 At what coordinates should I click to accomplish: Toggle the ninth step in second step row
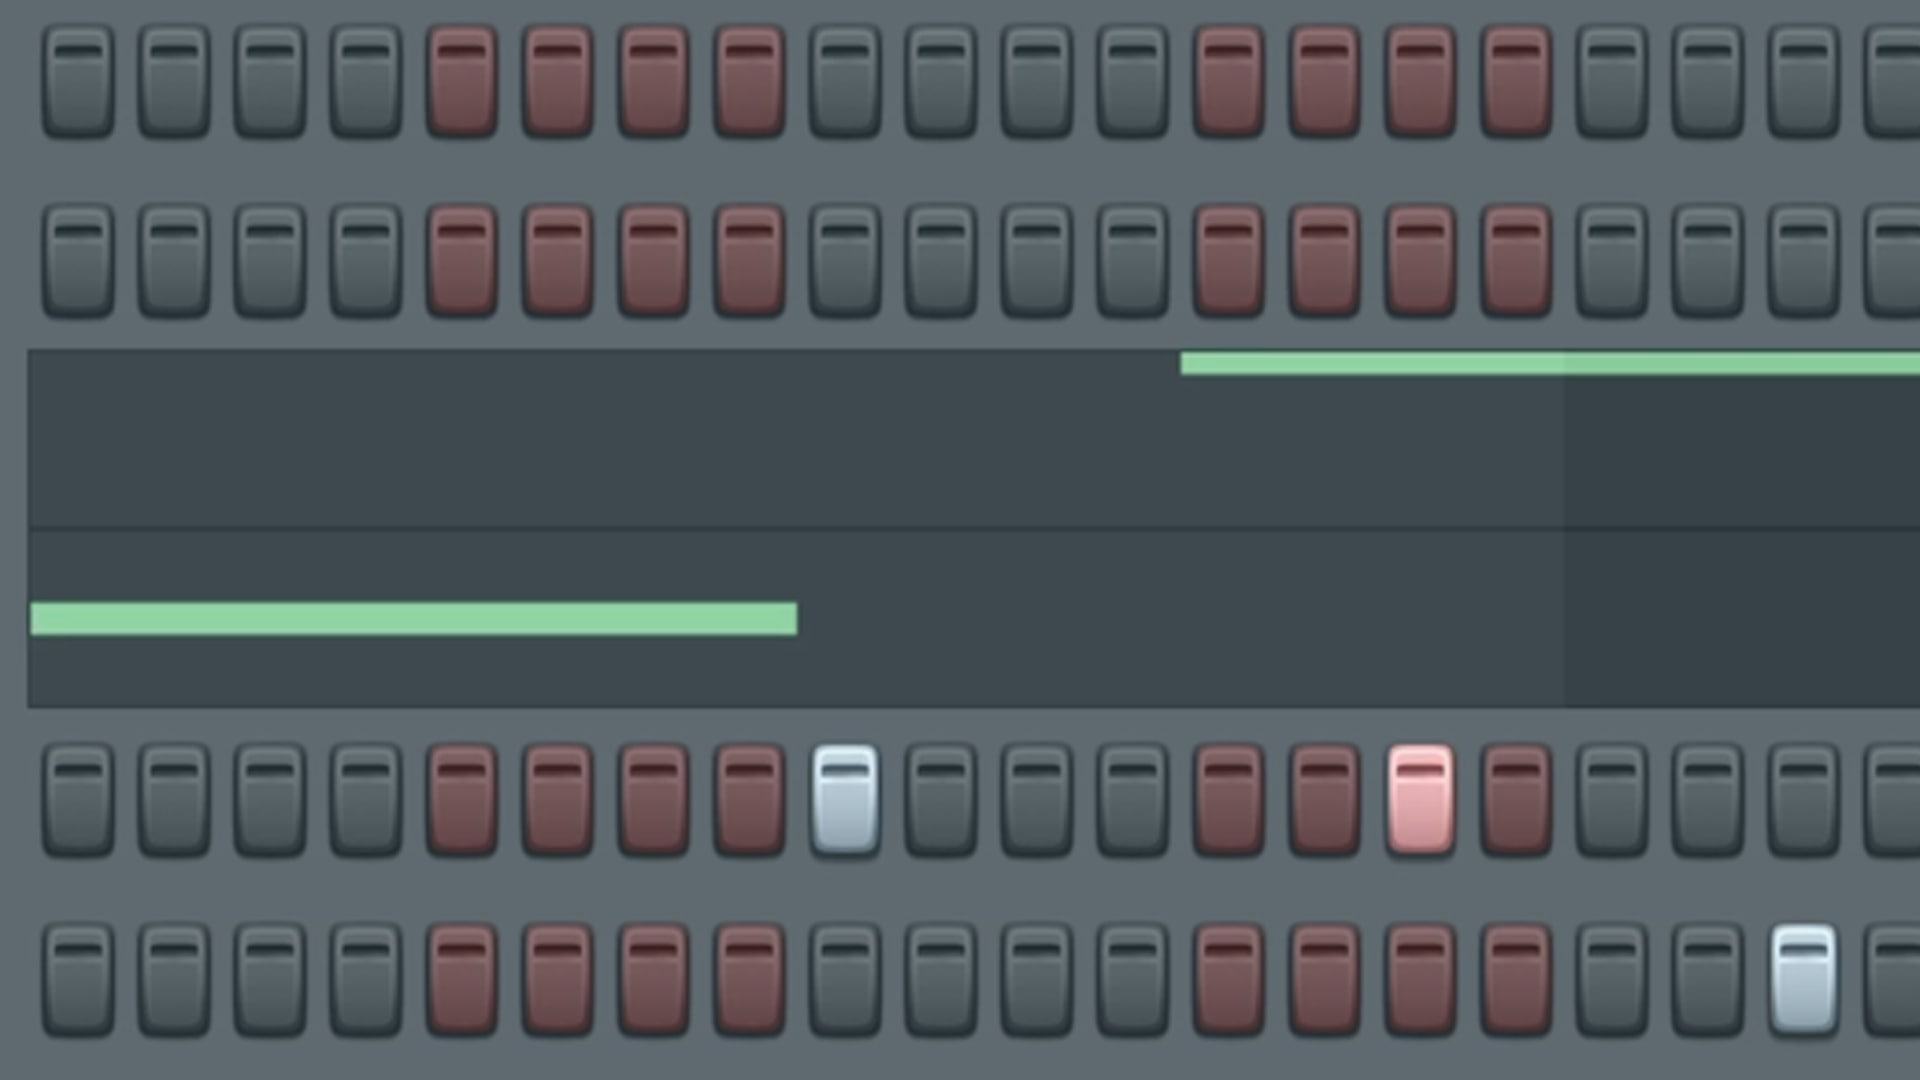tap(845, 261)
